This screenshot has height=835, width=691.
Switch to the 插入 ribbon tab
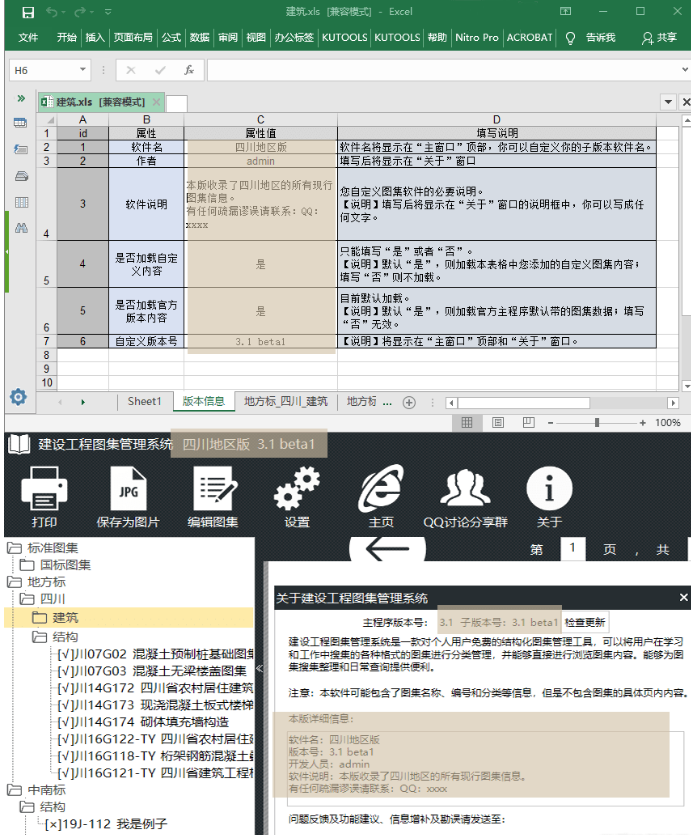point(95,37)
